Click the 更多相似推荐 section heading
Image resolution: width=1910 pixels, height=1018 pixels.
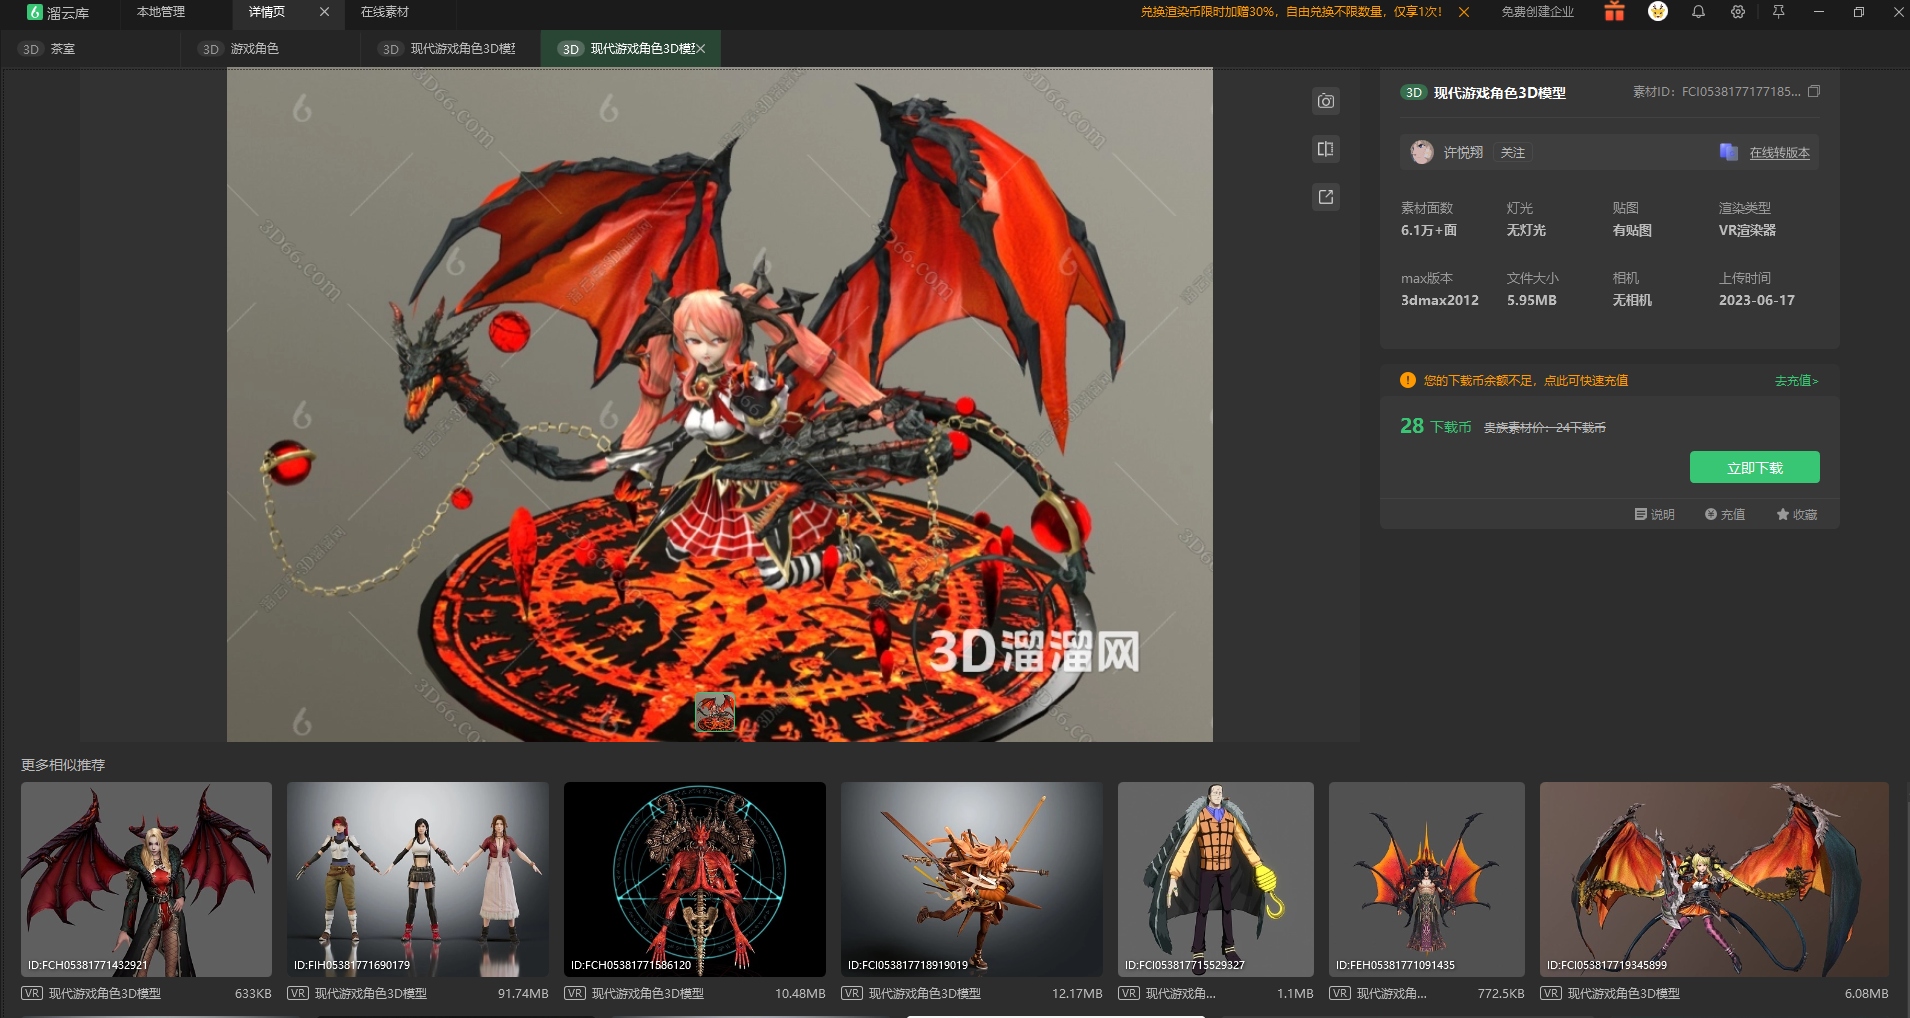[x=63, y=765]
